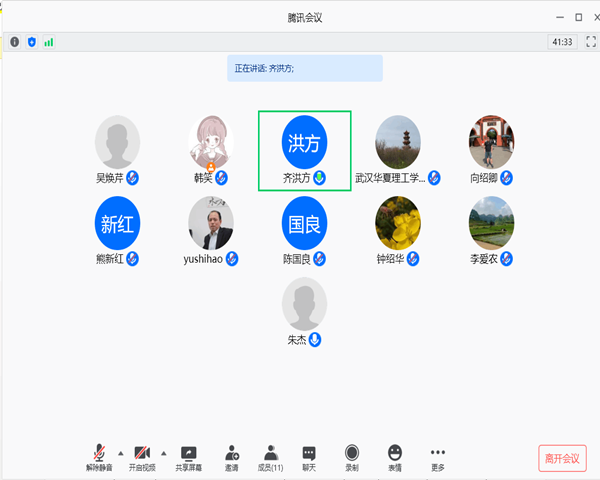Select yushihao's participant thumbnail
The height and width of the screenshot is (480, 600).
tap(211, 223)
